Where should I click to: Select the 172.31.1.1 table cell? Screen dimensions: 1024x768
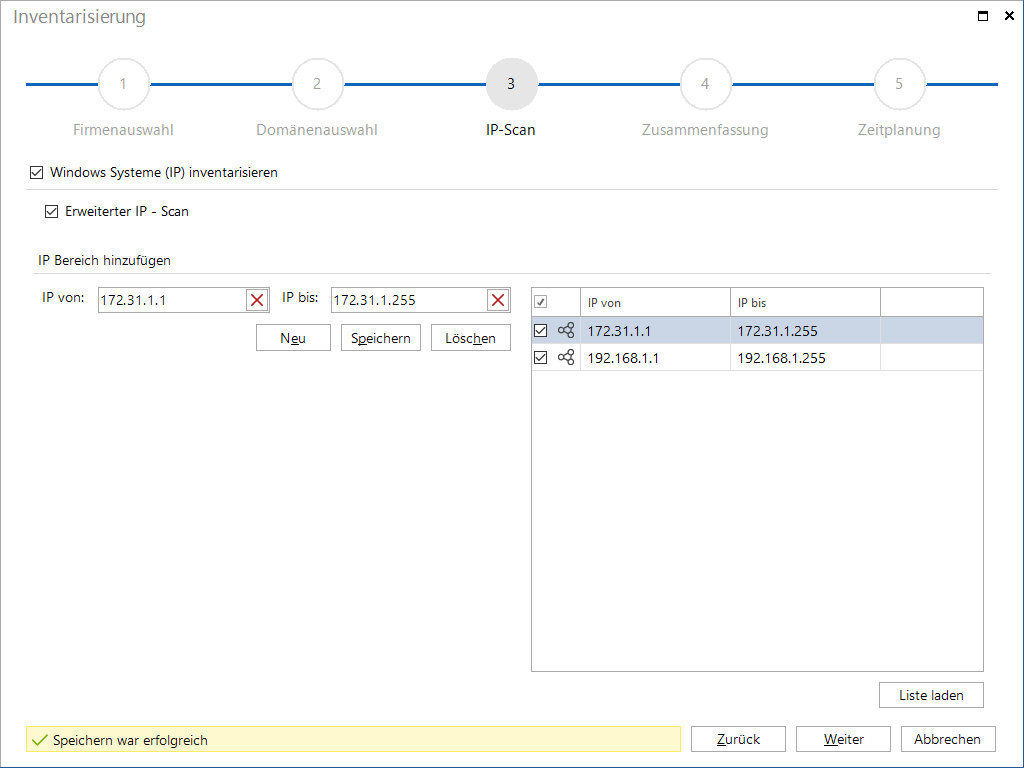coord(655,330)
